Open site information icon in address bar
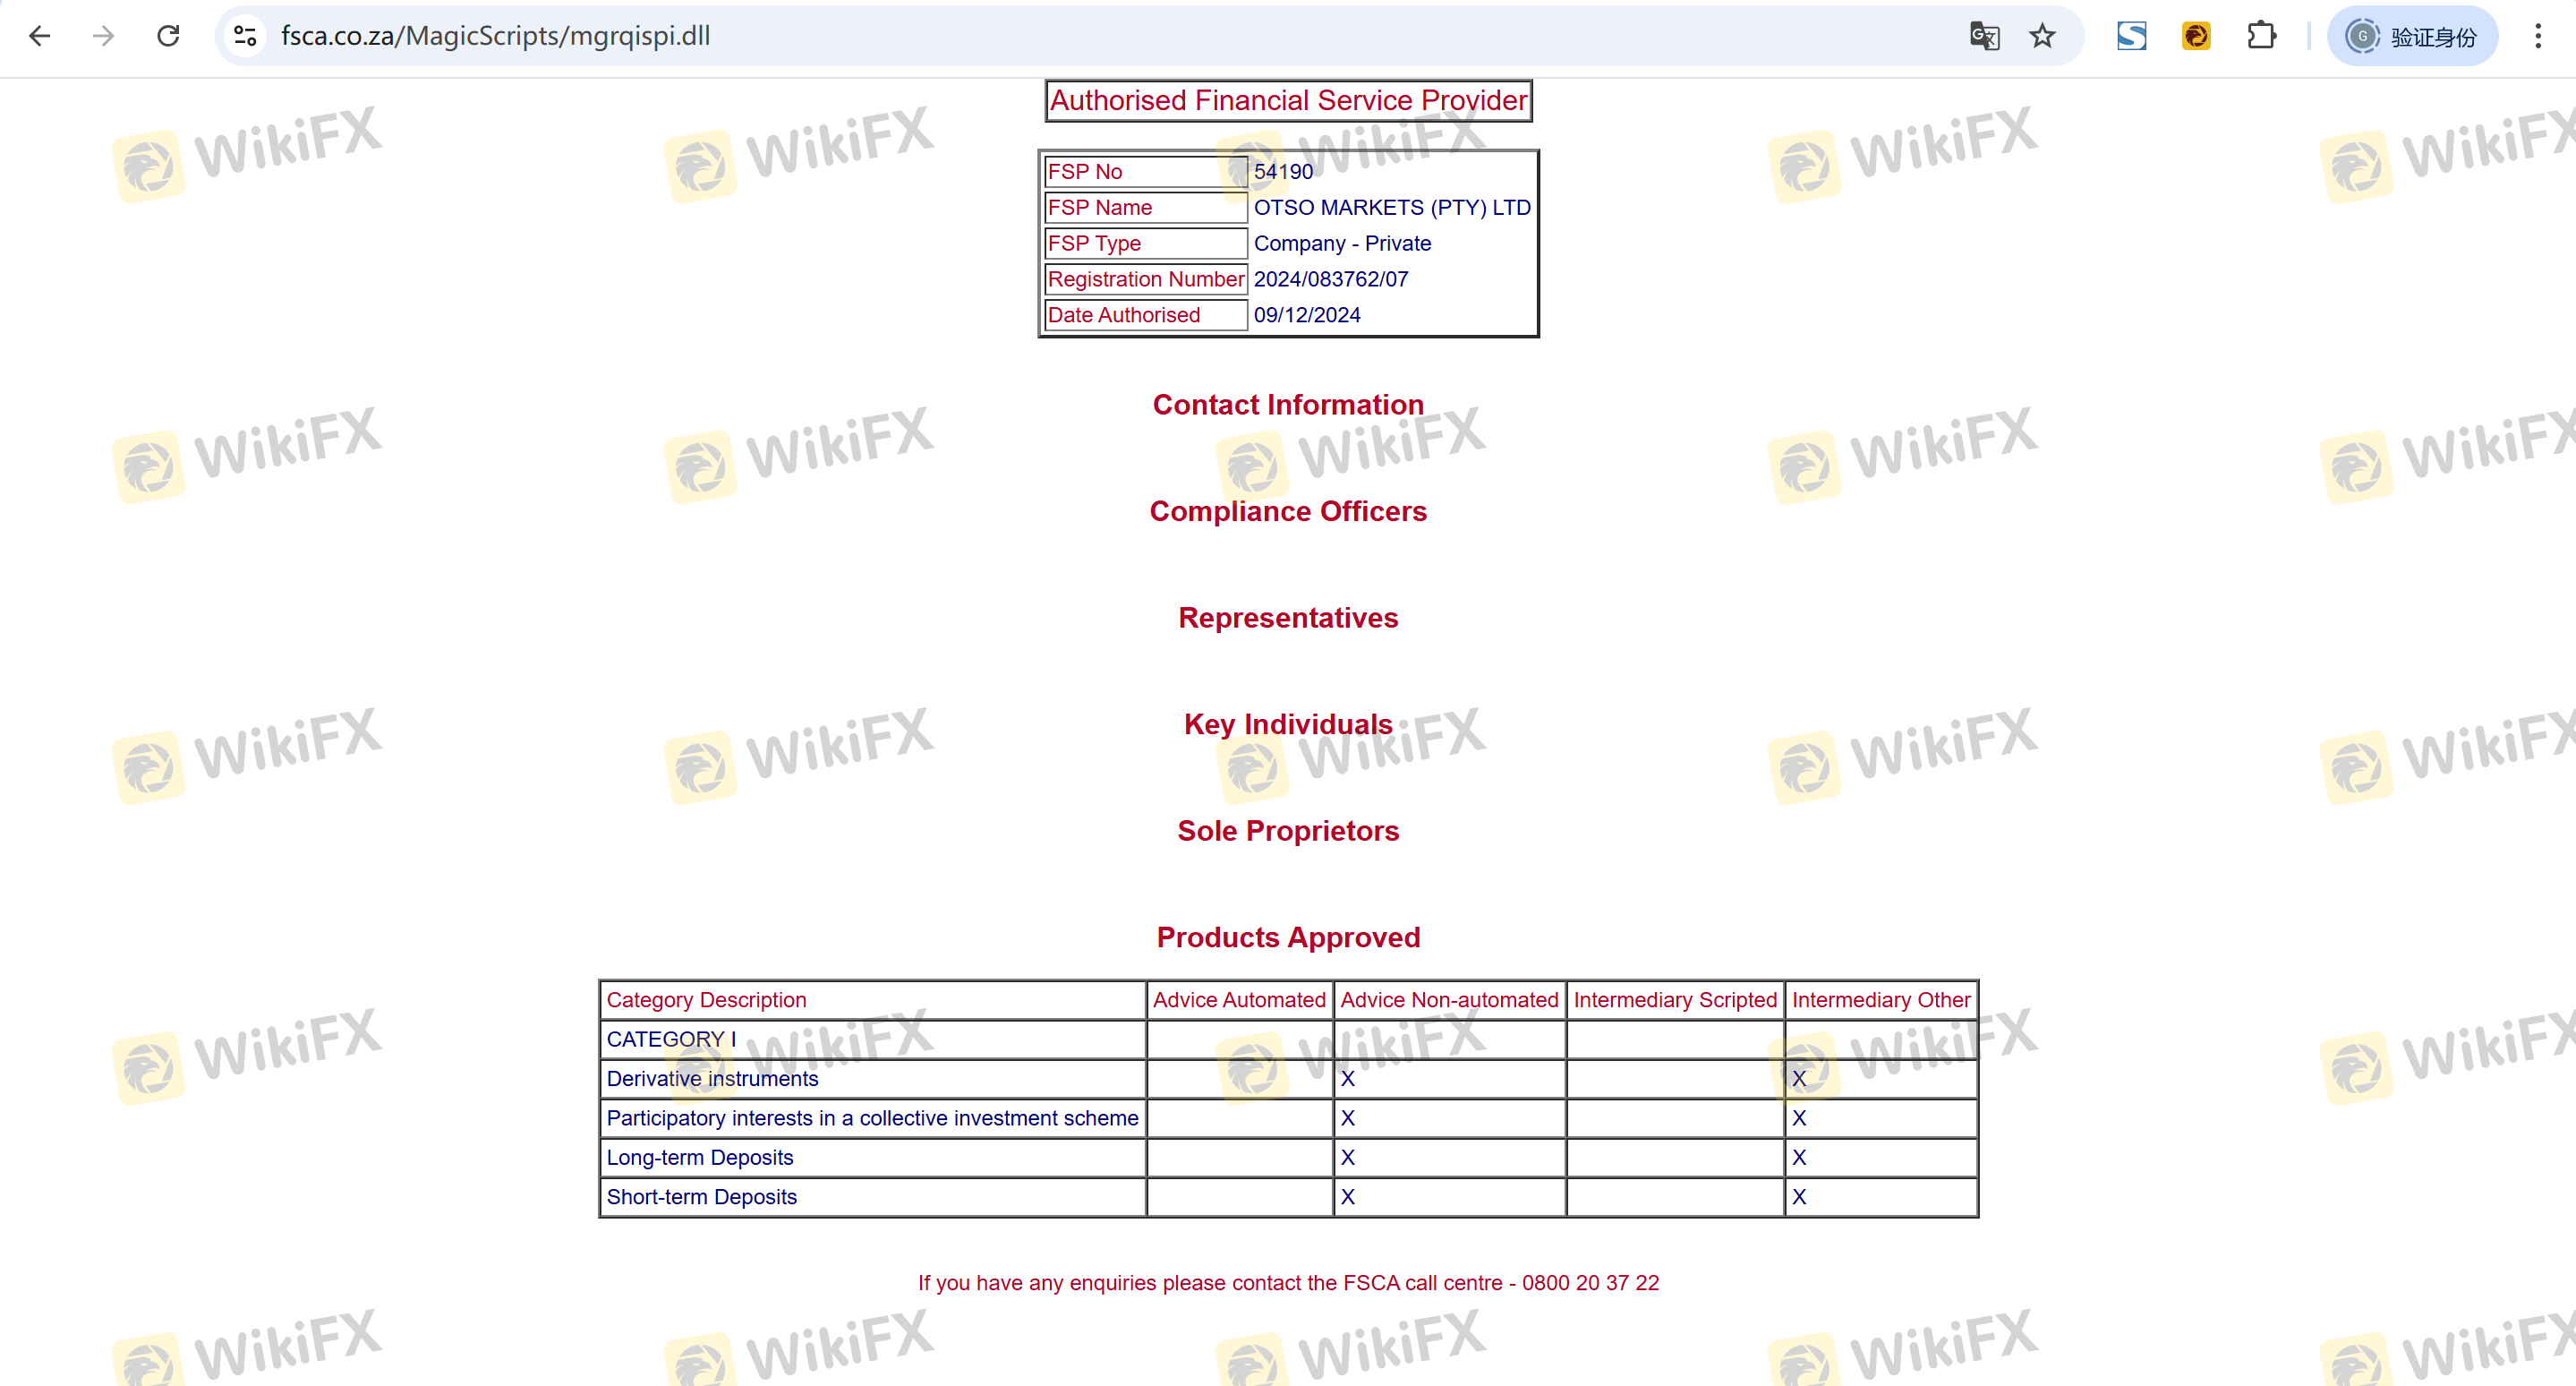 click(245, 36)
